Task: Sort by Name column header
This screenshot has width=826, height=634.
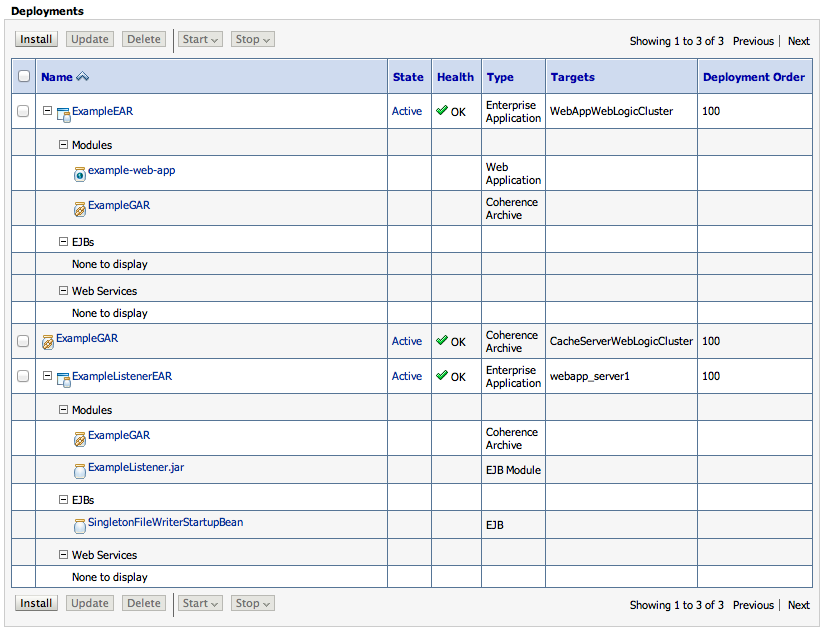Action: tap(57, 77)
